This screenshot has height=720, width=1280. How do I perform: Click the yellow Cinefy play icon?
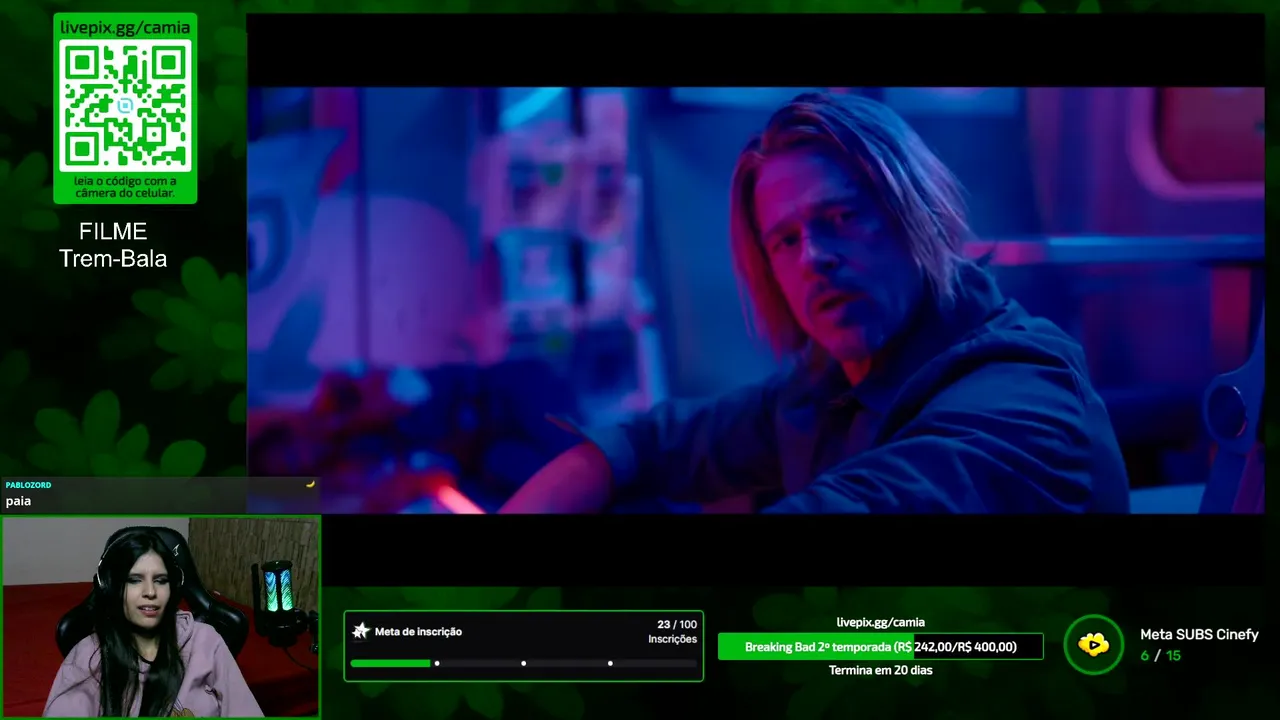(1093, 645)
